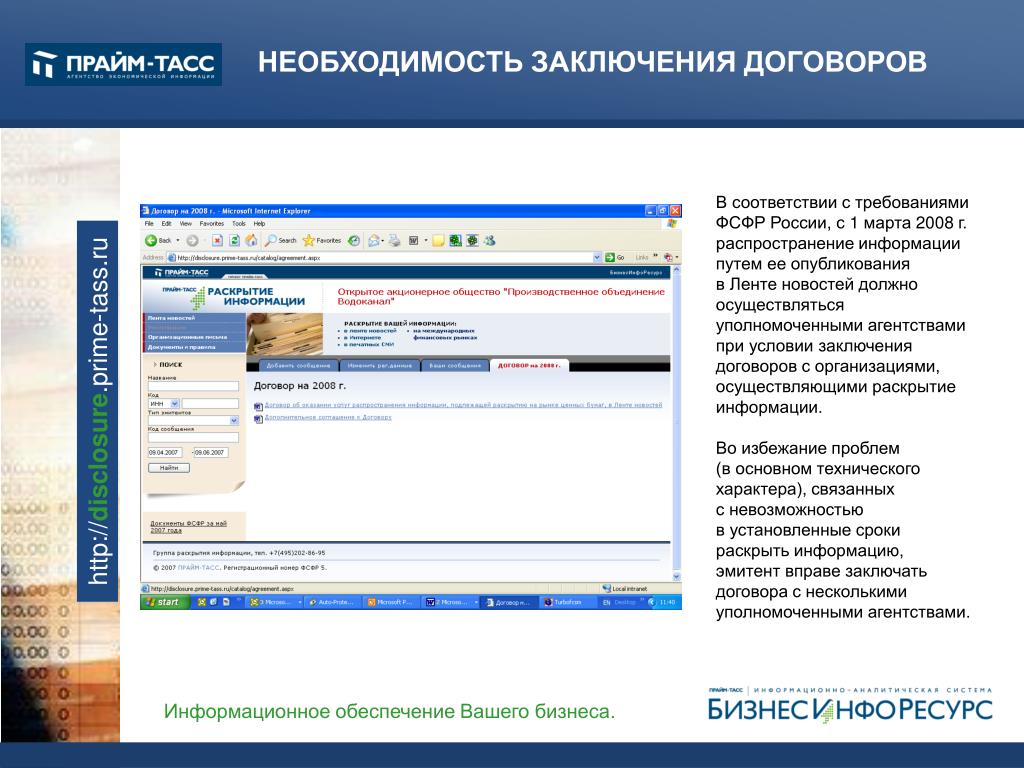Viewport: 1024px width, 768px height.
Task: Click the Stop (red X) toolbar icon
Action: [x=217, y=240]
